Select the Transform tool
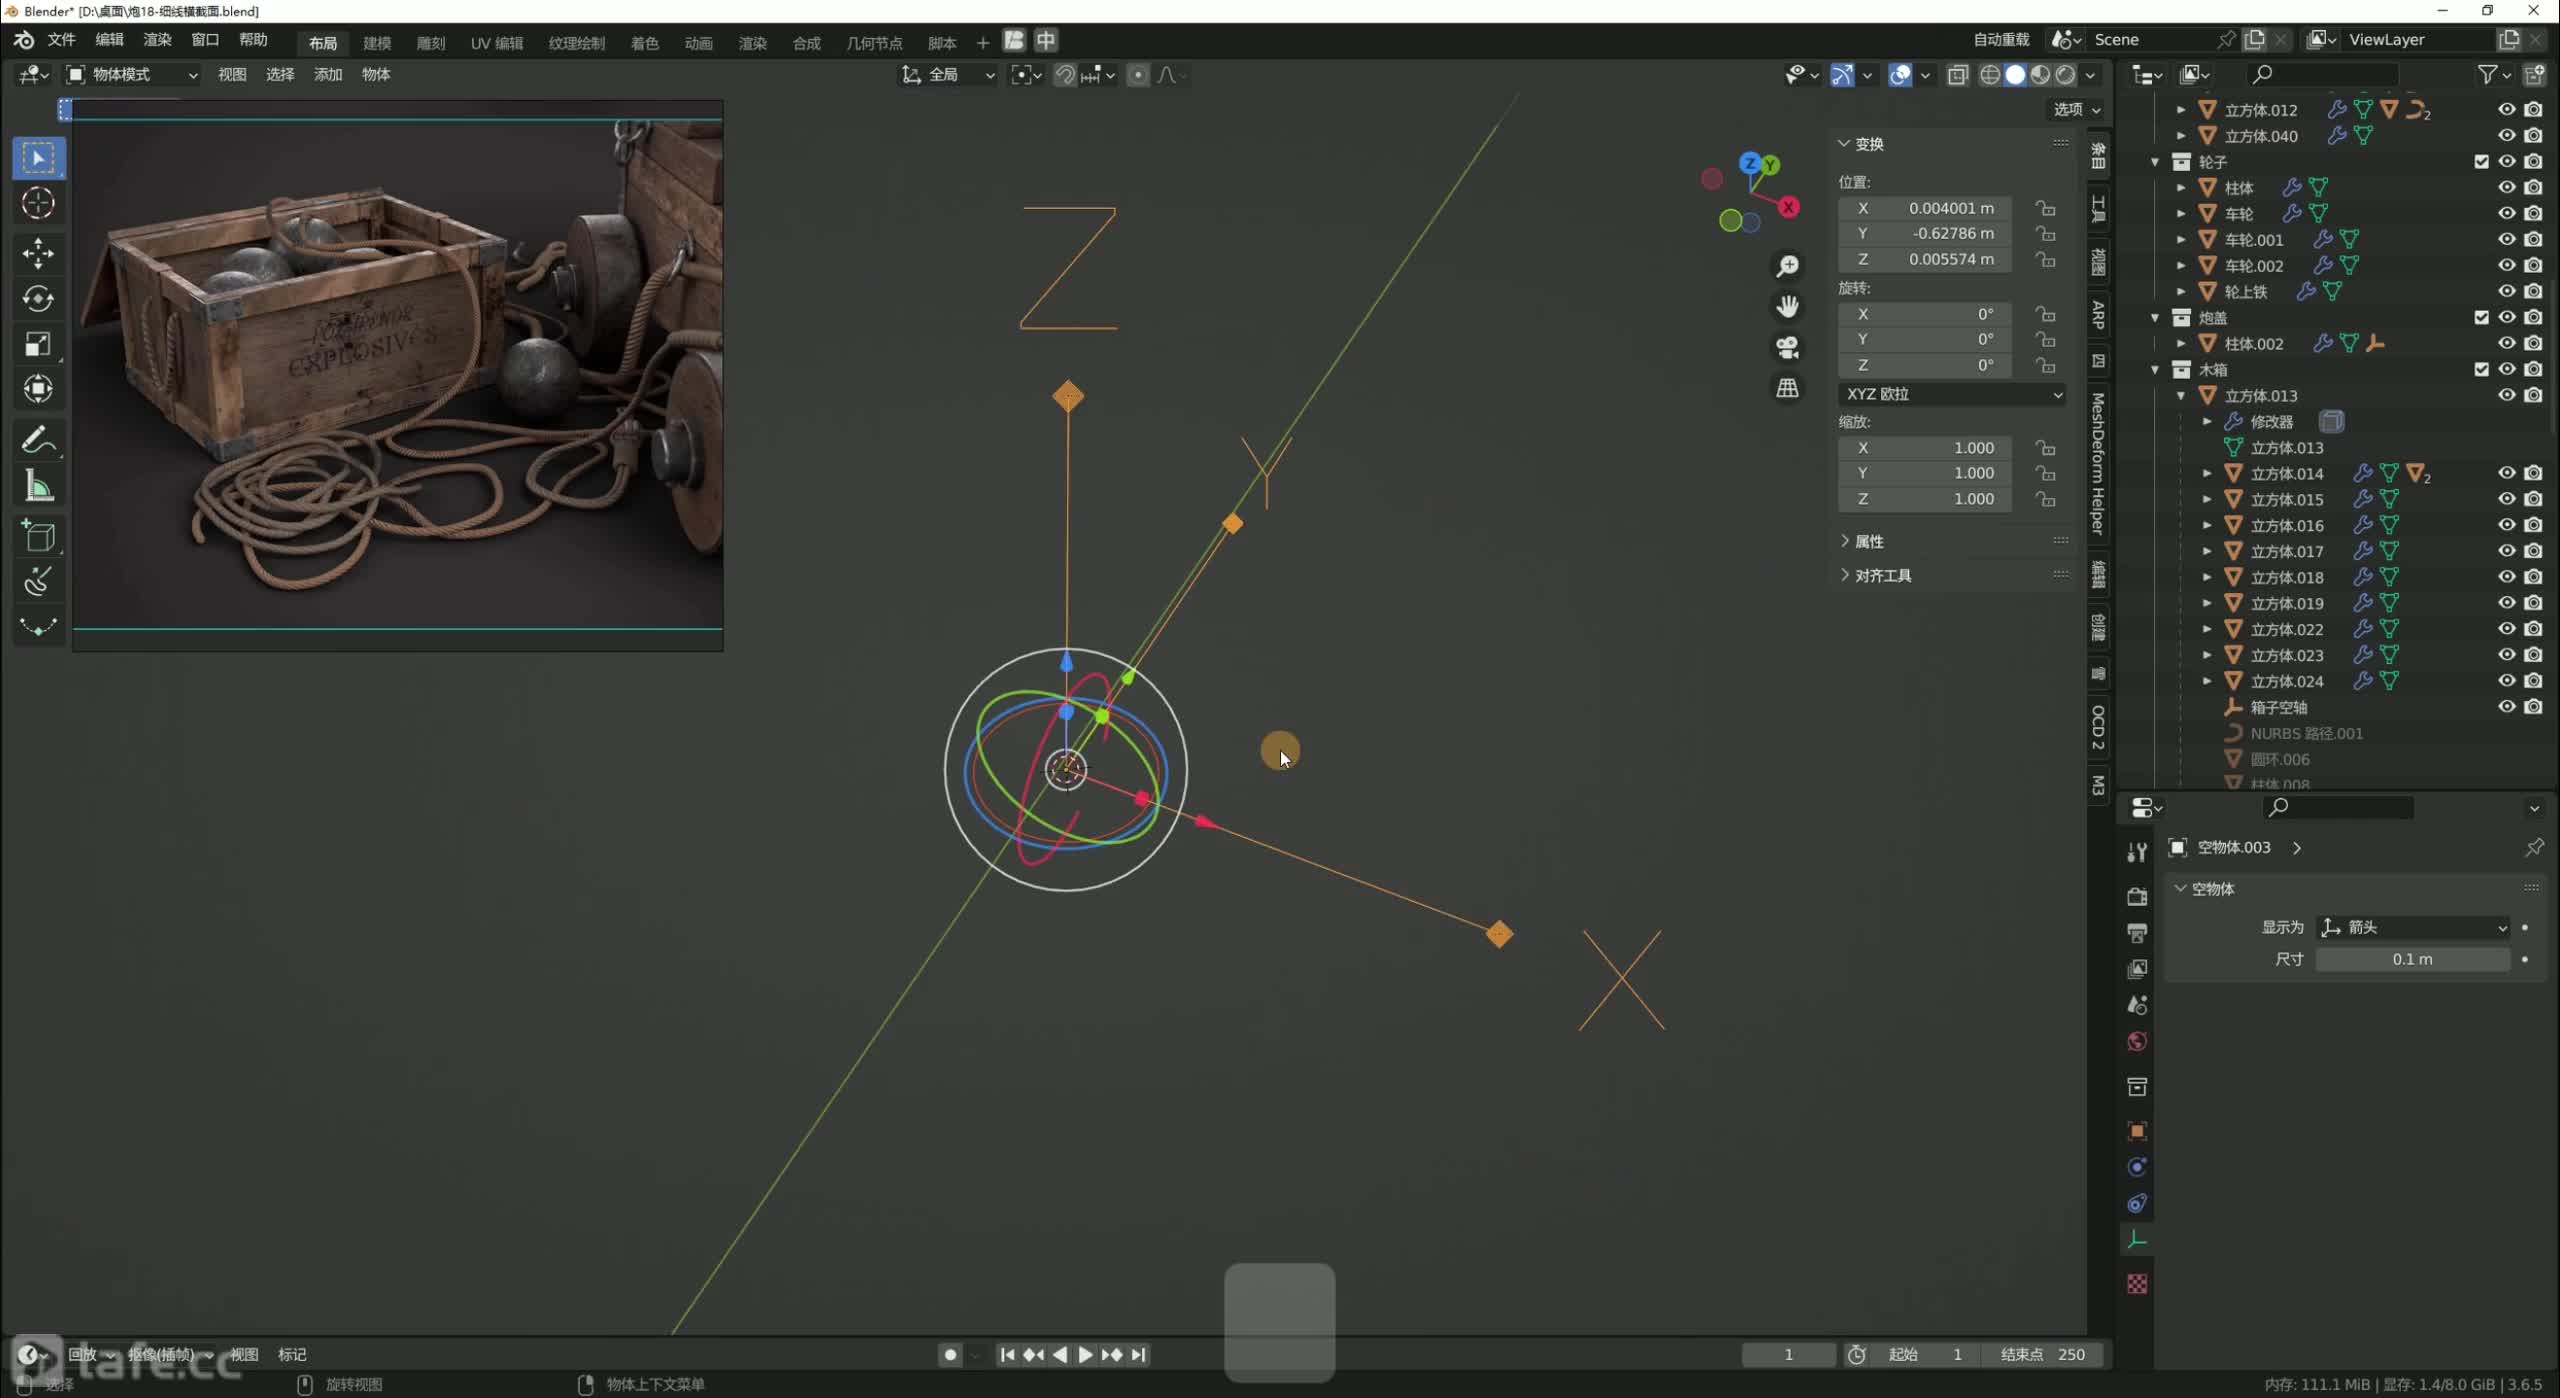 click(38, 389)
